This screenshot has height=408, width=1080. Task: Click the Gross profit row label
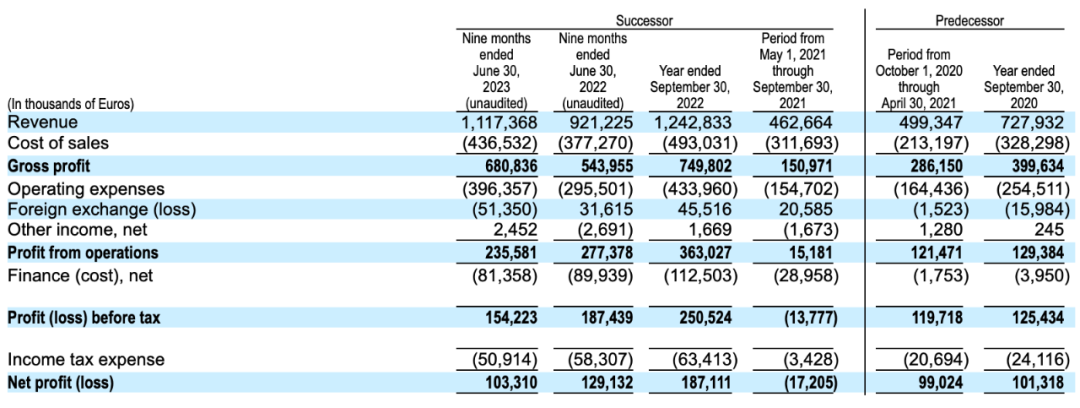50,165
